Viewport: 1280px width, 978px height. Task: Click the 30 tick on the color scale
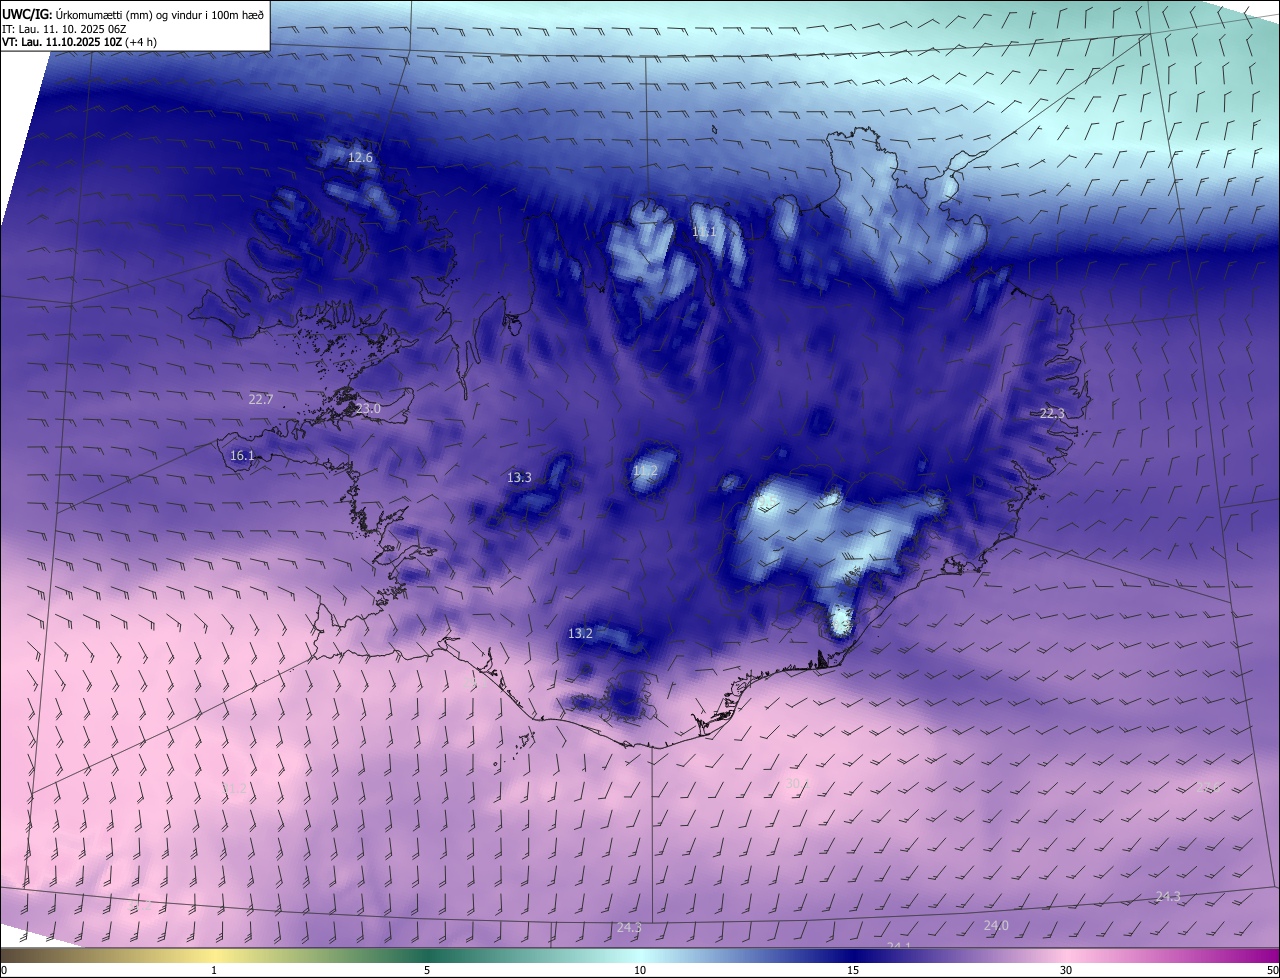tap(1066, 971)
